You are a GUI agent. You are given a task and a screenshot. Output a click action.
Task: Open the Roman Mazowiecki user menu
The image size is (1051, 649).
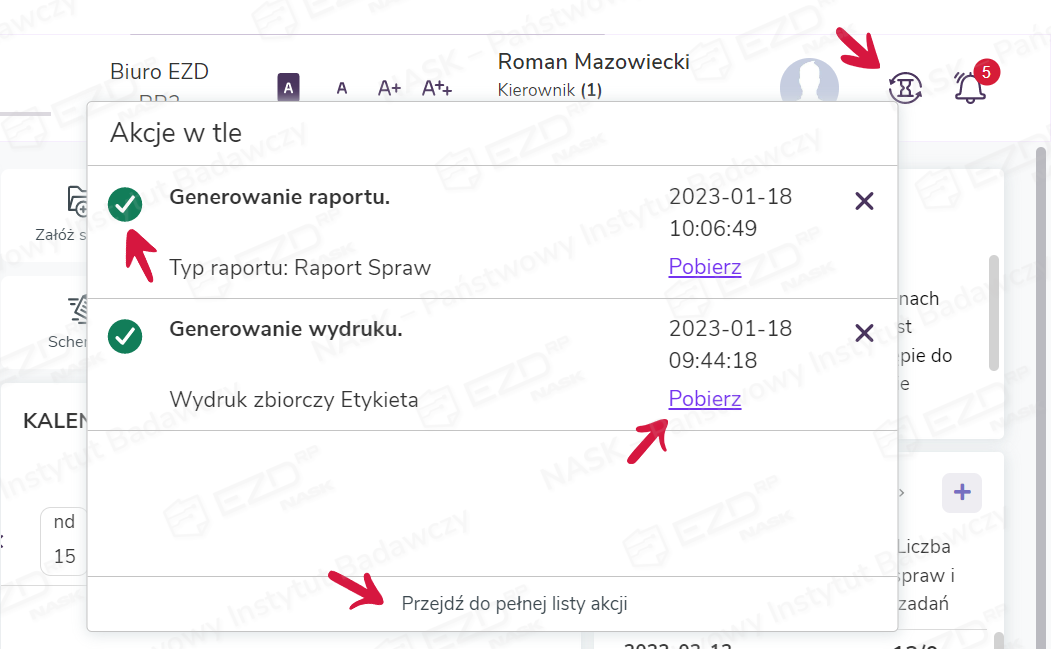click(x=593, y=62)
